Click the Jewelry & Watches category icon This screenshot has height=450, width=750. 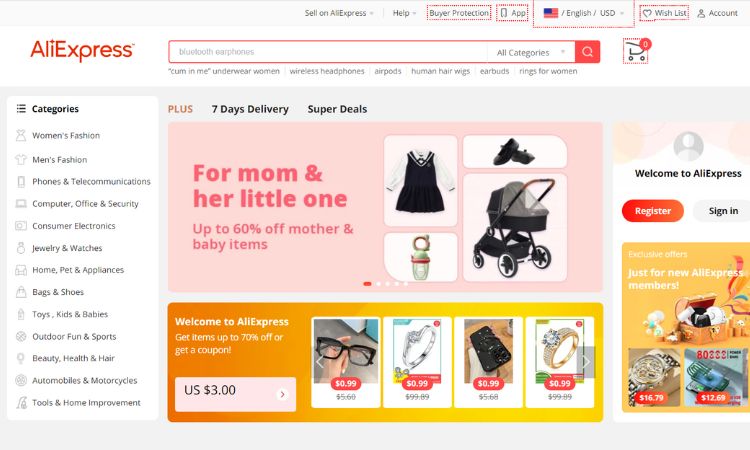click(21, 248)
